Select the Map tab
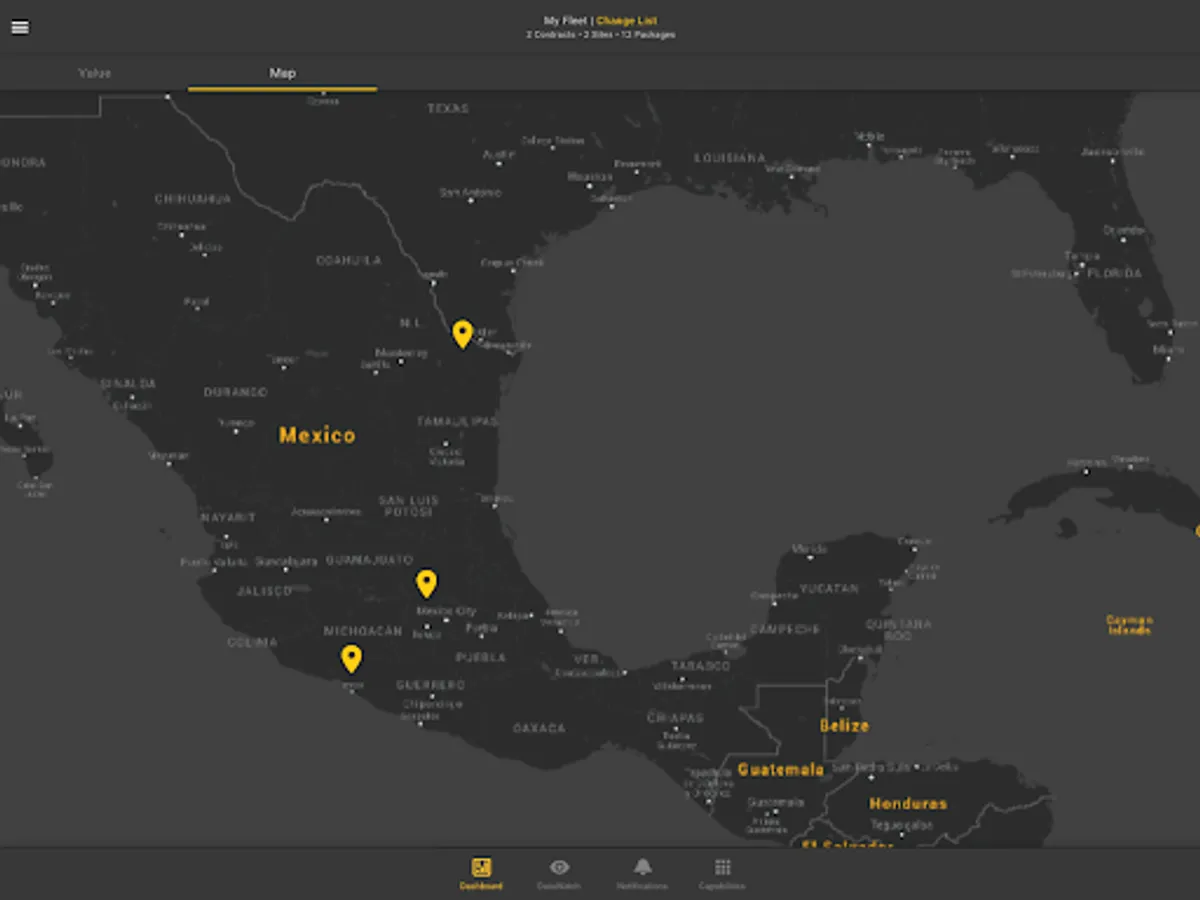 click(283, 73)
